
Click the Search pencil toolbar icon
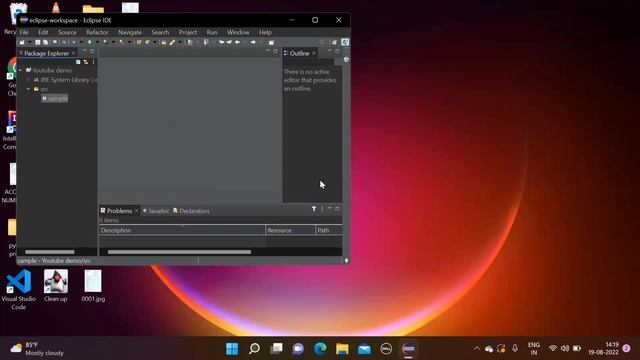point(172,42)
